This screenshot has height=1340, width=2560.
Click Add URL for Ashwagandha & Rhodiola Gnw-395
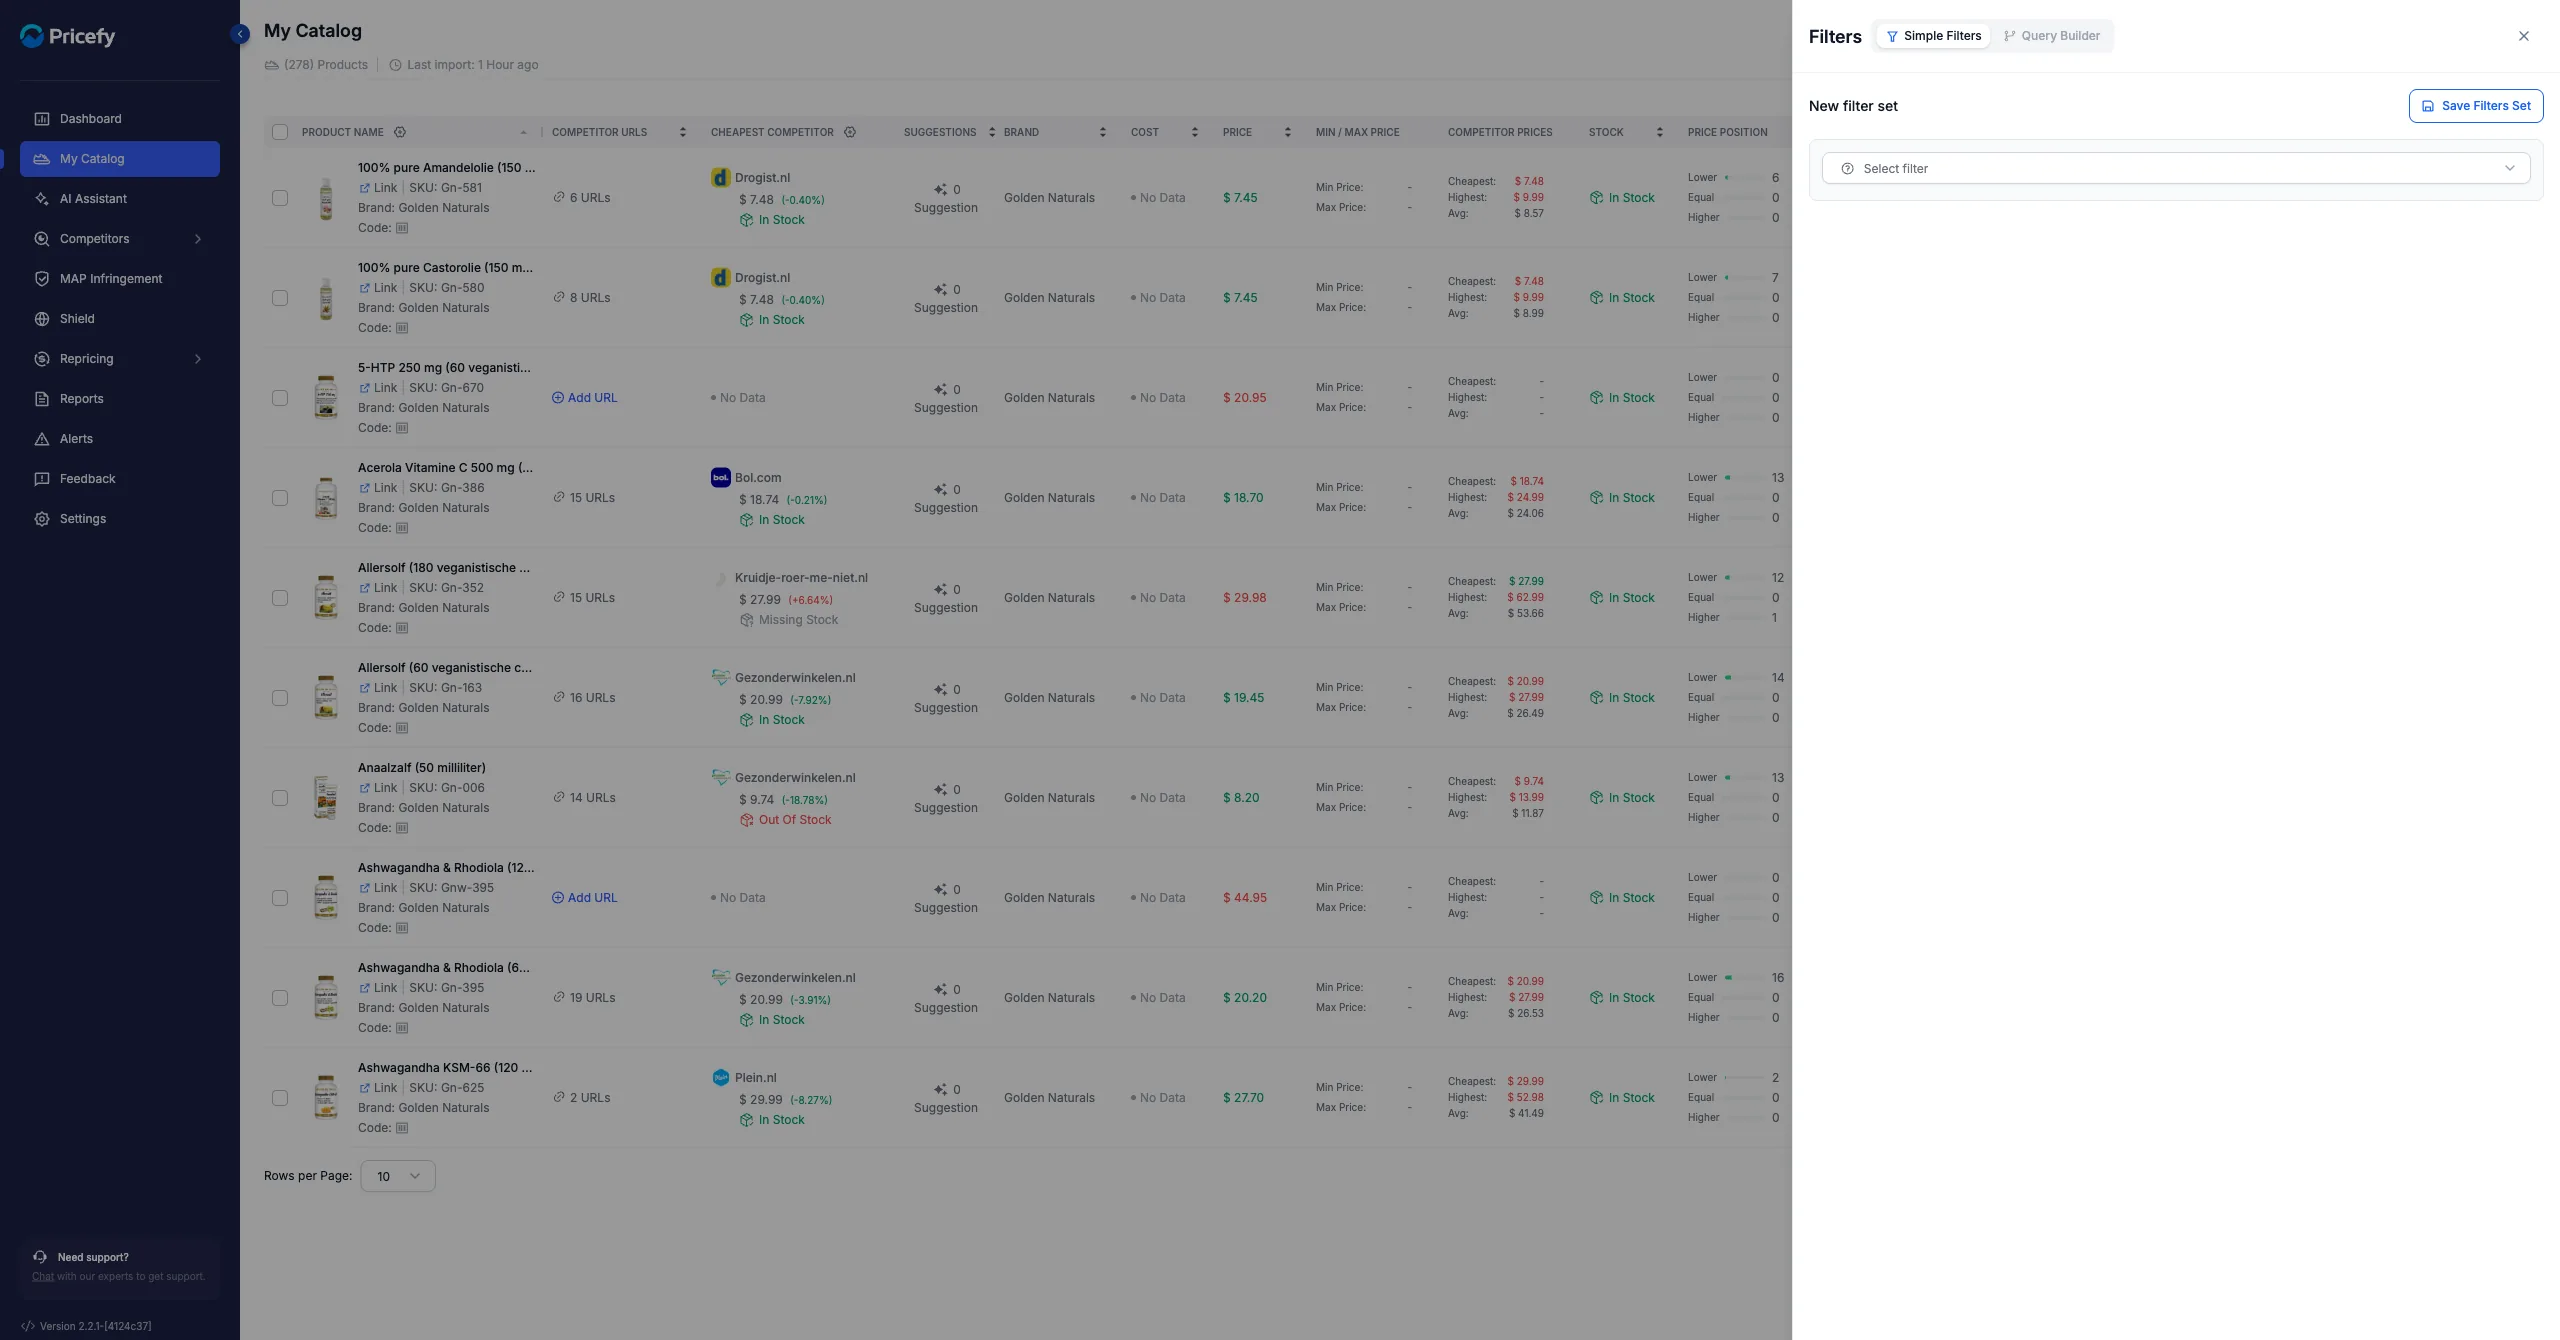pos(585,898)
